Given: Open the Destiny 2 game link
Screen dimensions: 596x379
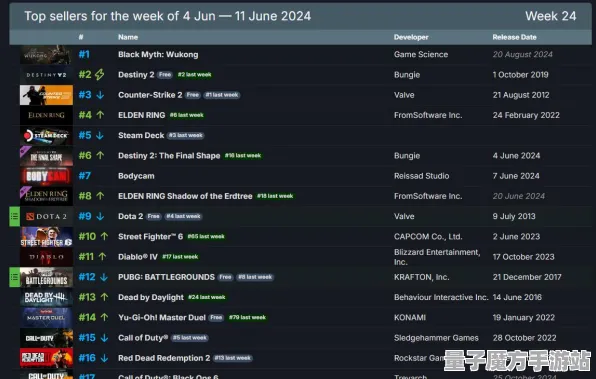Looking at the screenshot, I should click(x=136, y=75).
